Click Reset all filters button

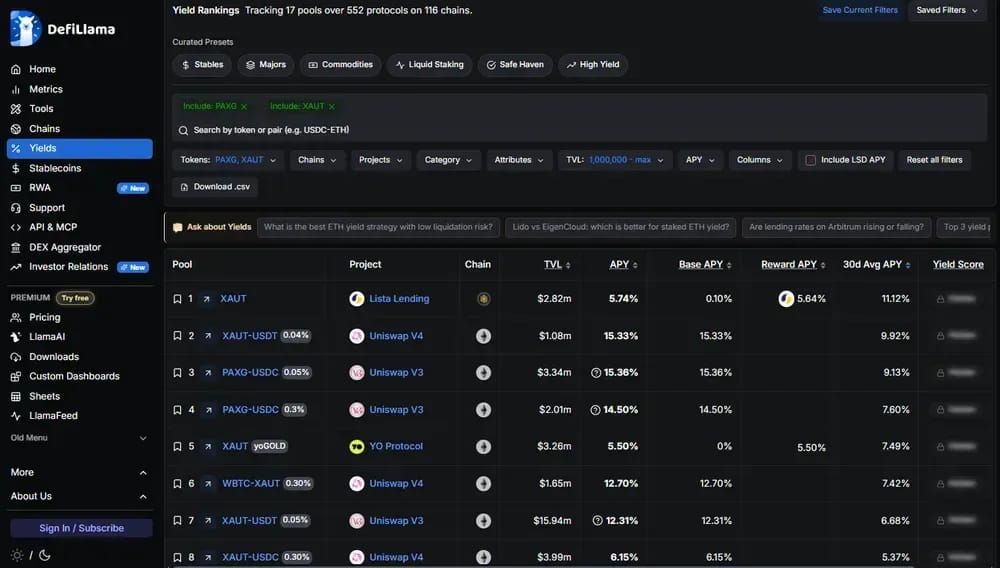point(934,160)
